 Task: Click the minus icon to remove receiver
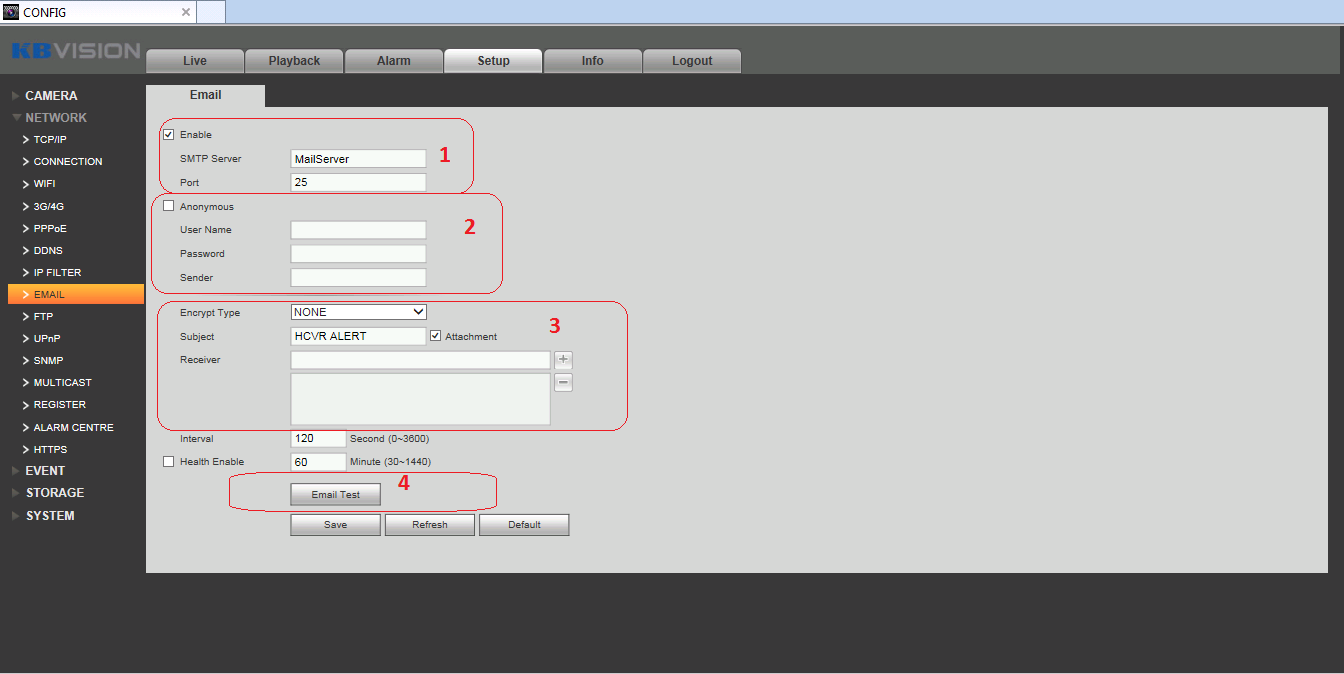pyautogui.click(x=564, y=383)
